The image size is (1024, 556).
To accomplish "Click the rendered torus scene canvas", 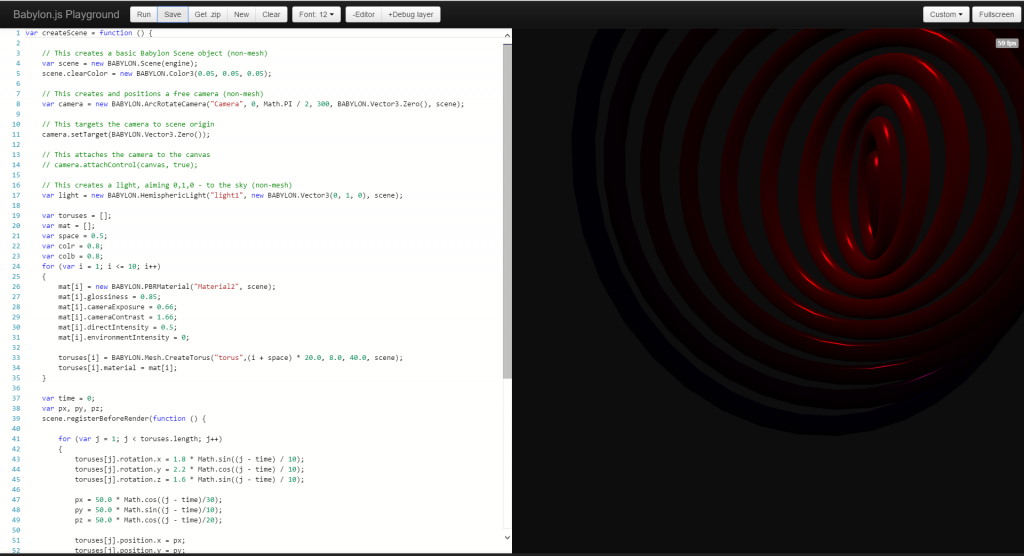I will coord(768,291).
